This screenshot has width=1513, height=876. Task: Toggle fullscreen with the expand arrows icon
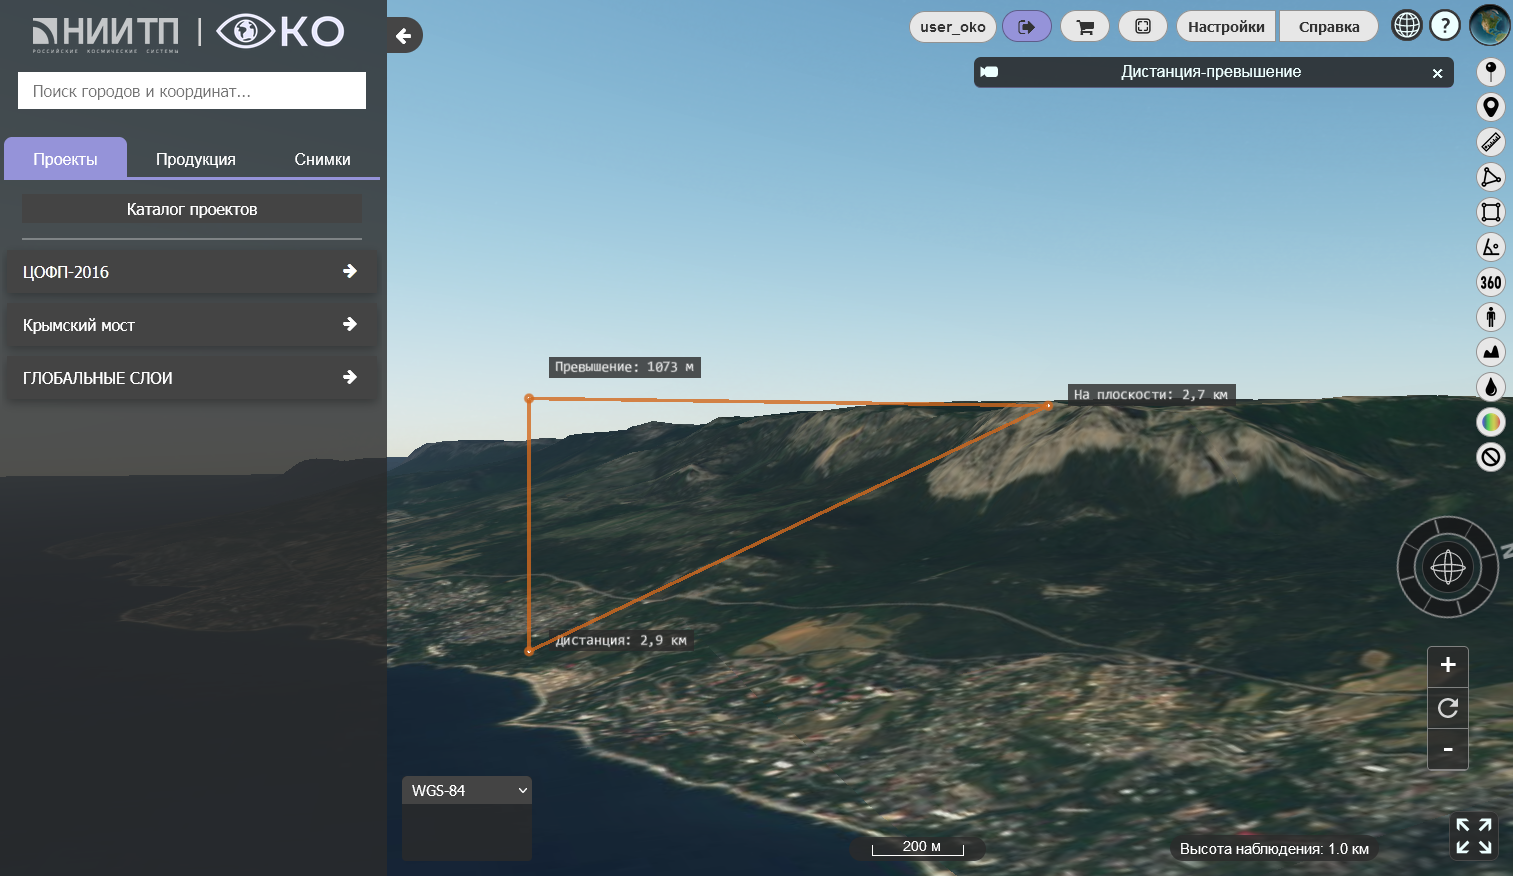1473,836
